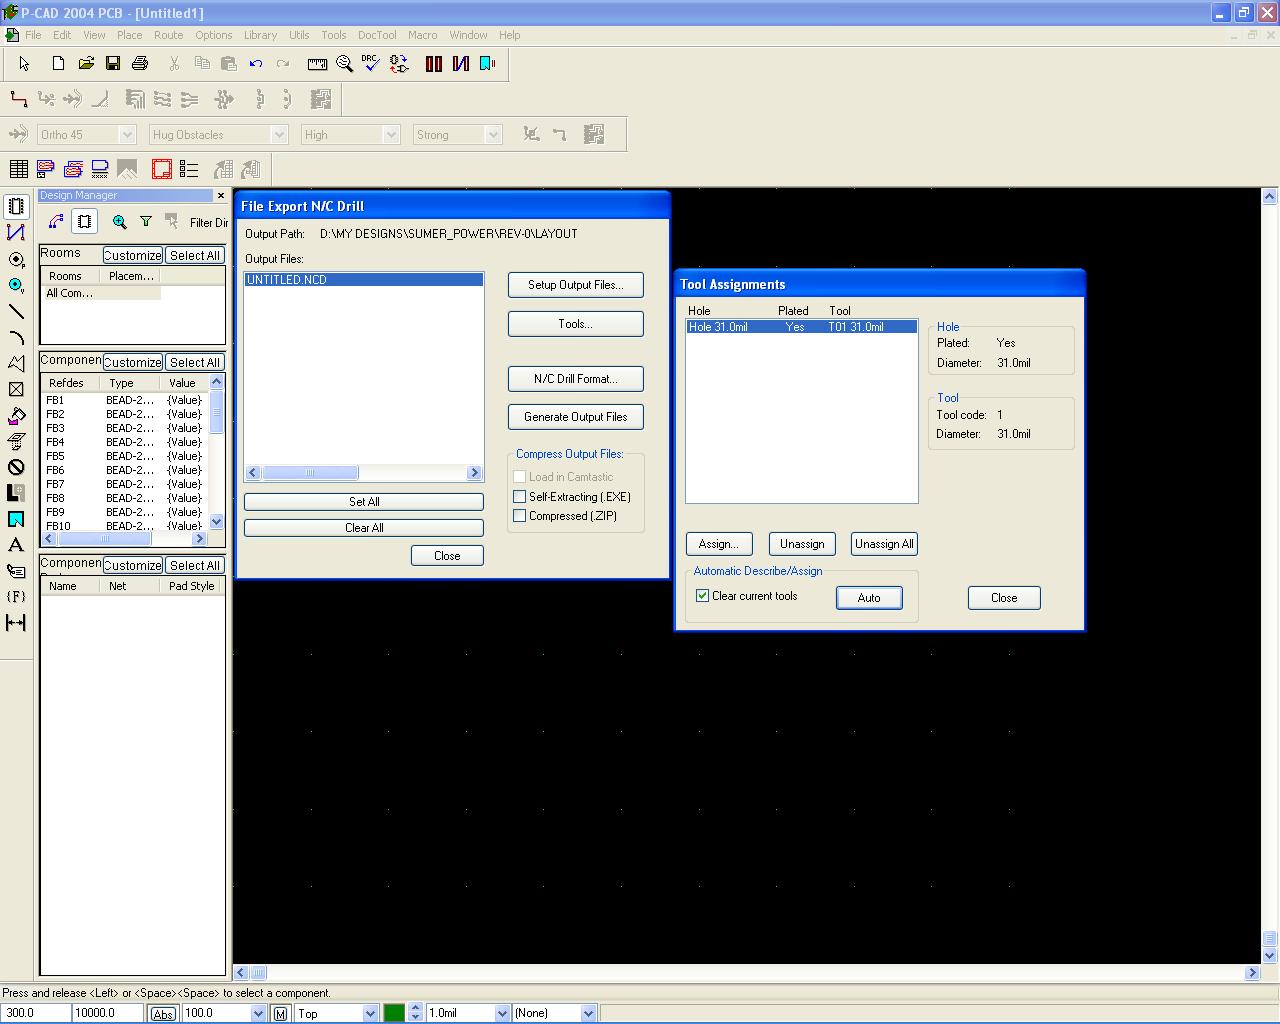Select the Place Dimension tool
The width and height of the screenshot is (1280, 1024).
16,623
